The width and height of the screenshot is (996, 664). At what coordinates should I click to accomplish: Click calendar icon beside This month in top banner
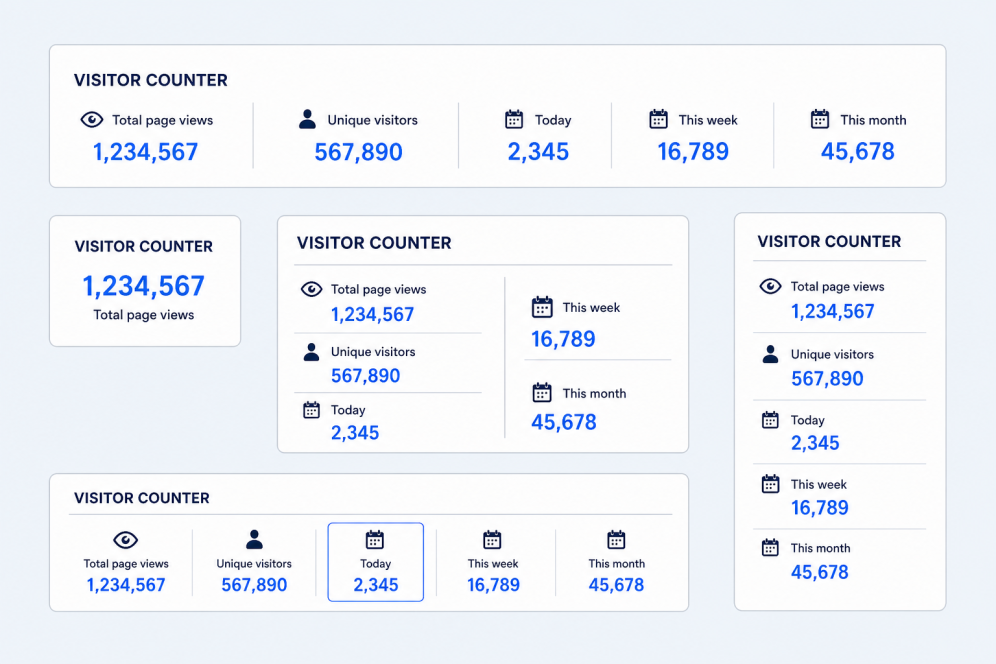coord(820,119)
